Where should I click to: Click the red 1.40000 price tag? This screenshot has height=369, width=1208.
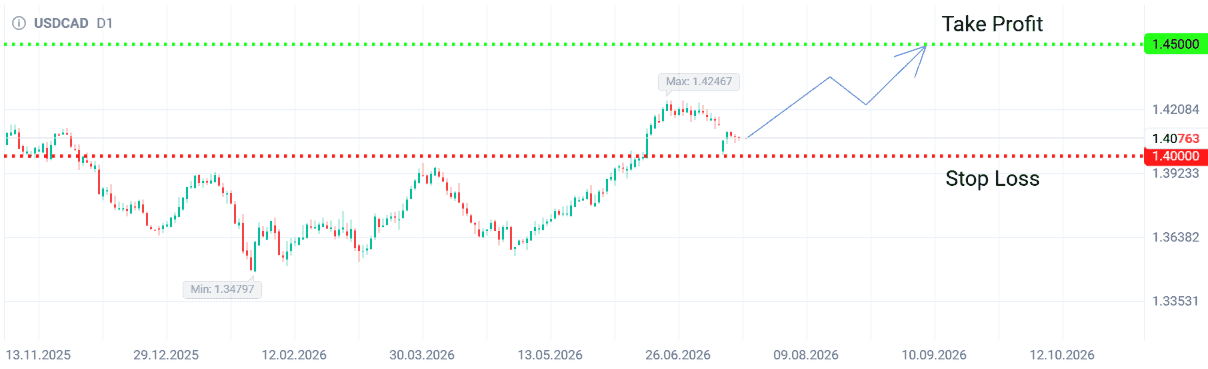coord(1176,157)
